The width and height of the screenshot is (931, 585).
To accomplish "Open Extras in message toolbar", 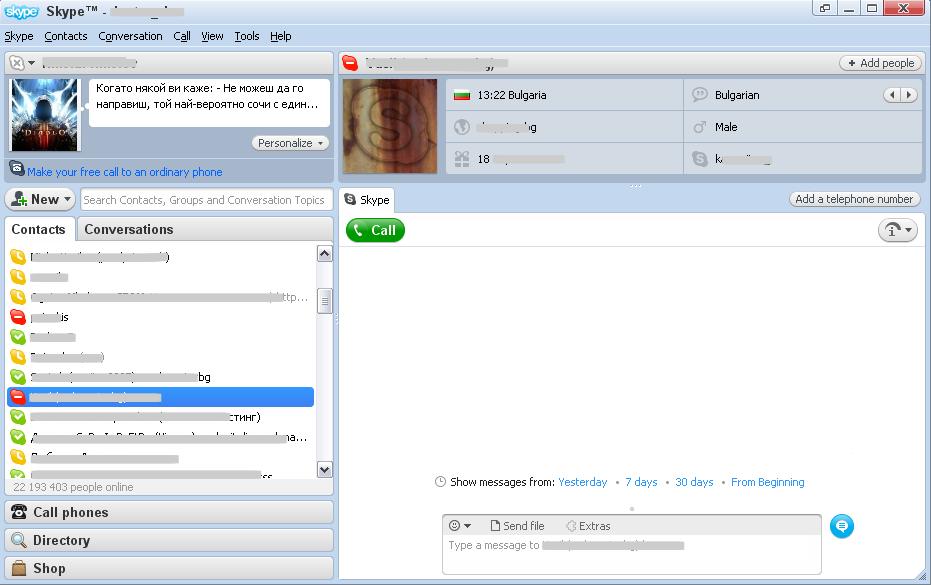I will [x=588, y=526].
